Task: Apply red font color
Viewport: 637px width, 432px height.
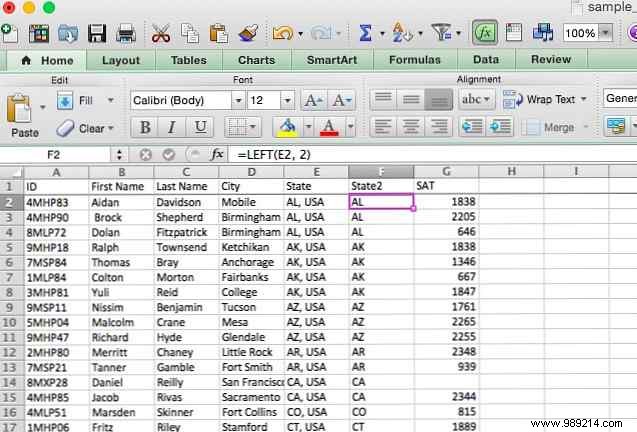Action: click(x=329, y=128)
